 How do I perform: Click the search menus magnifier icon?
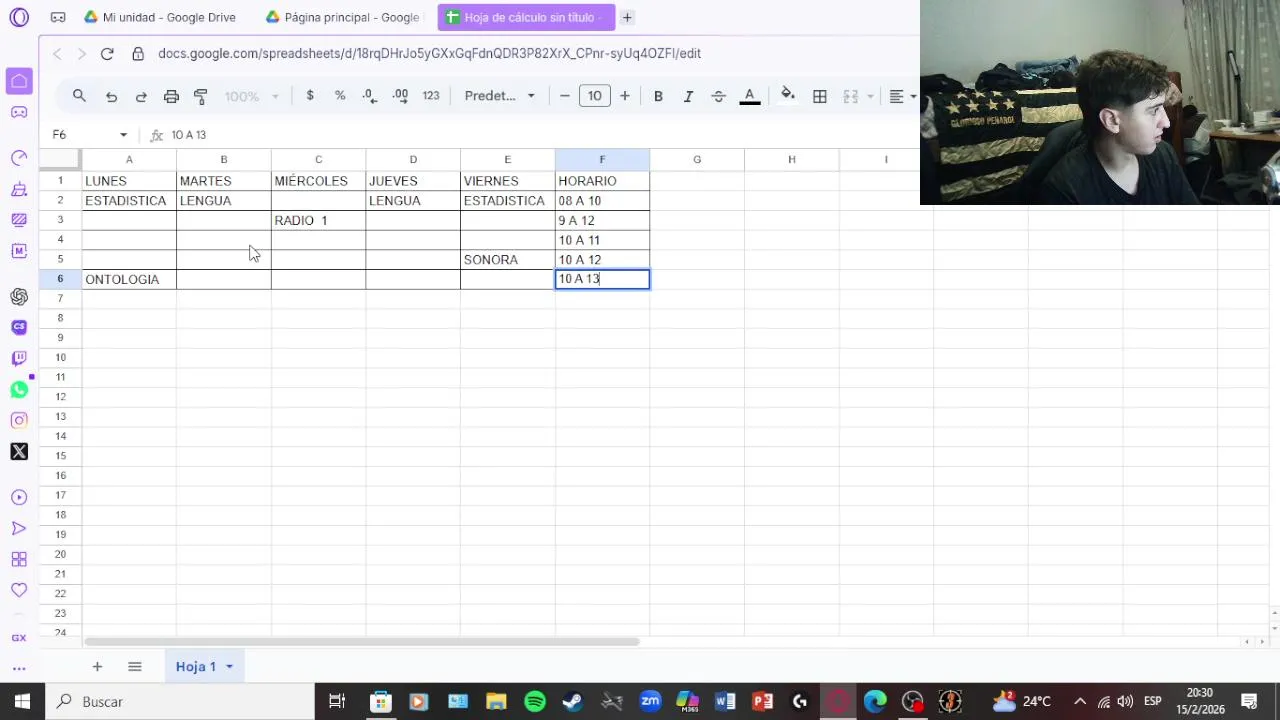[79, 96]
